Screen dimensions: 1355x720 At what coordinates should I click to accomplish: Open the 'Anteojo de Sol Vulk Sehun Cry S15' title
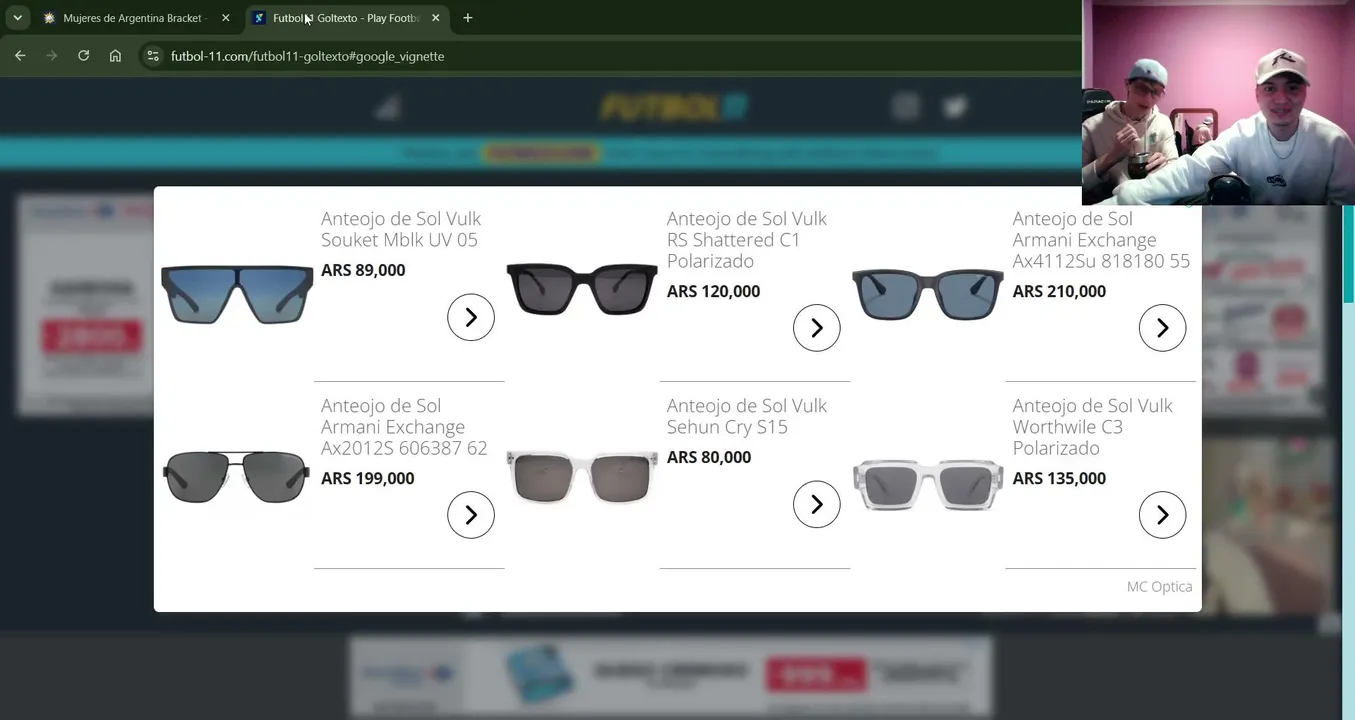(747, 416)
